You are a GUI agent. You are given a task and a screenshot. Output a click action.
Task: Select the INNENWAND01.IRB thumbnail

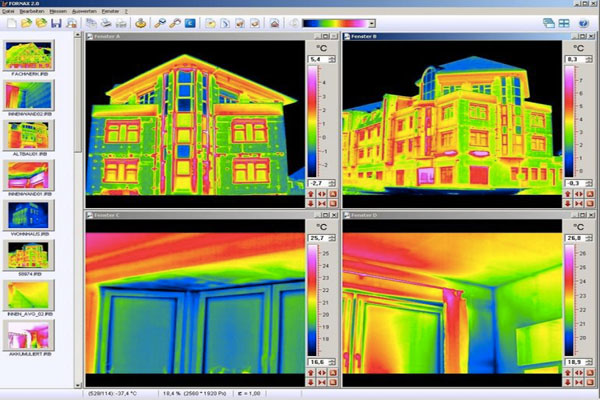pyautogui.click(x=29, y=176)
